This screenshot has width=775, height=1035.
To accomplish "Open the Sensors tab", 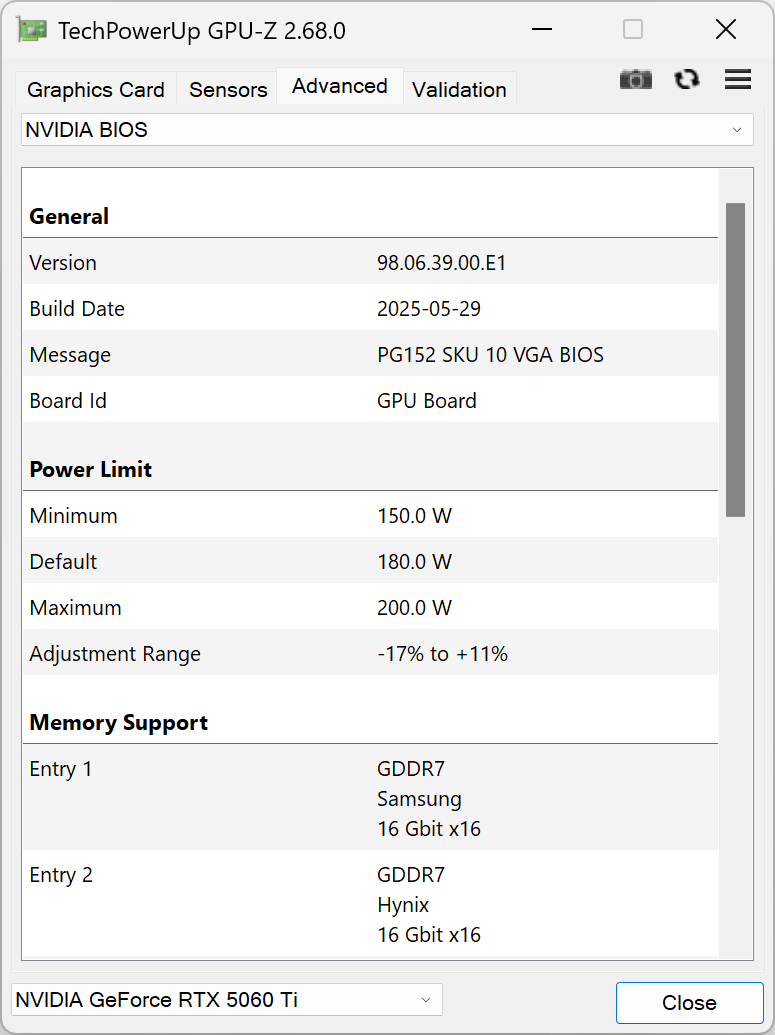I will 228,90.
